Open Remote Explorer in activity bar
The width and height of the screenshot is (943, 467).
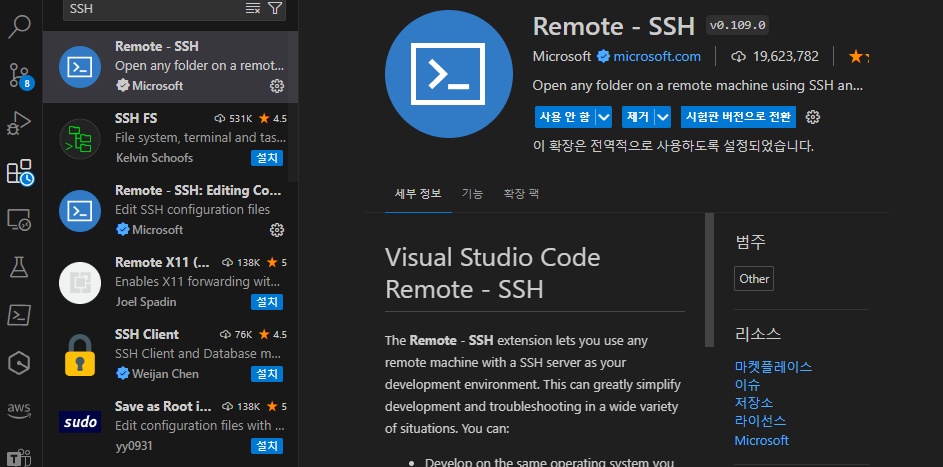(19, 220)
